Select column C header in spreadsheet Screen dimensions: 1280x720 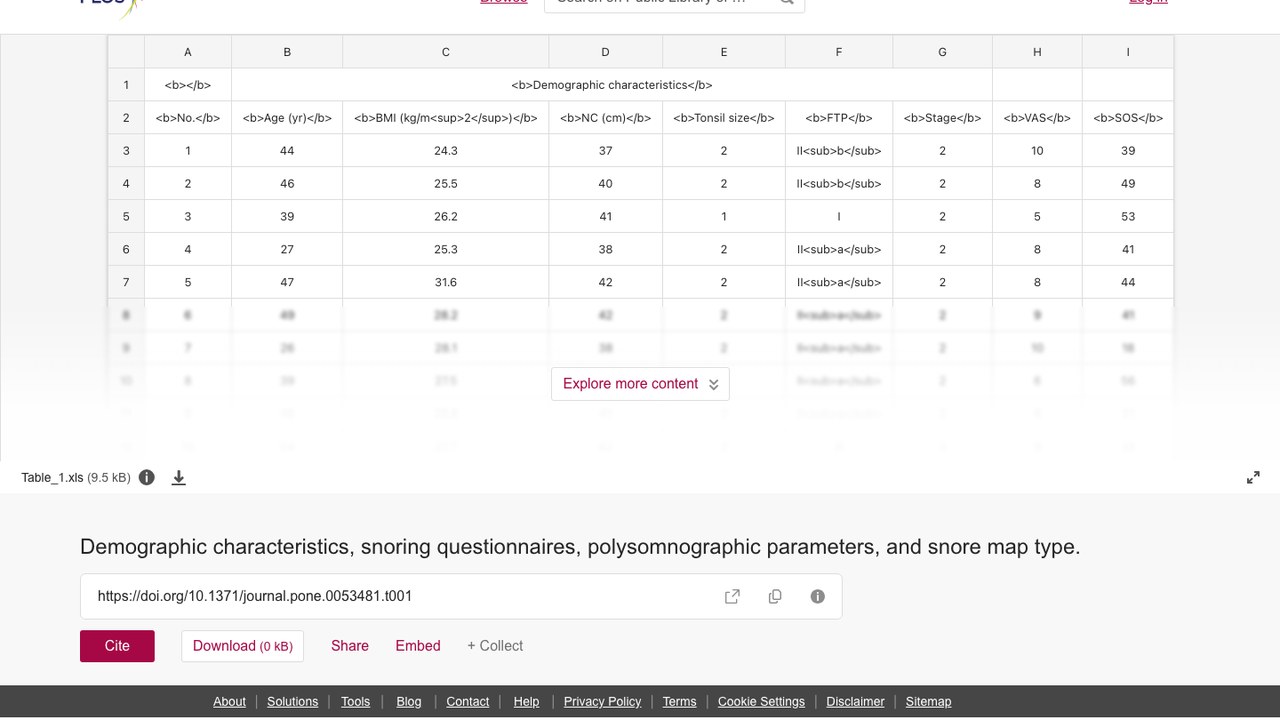[446, 52]
